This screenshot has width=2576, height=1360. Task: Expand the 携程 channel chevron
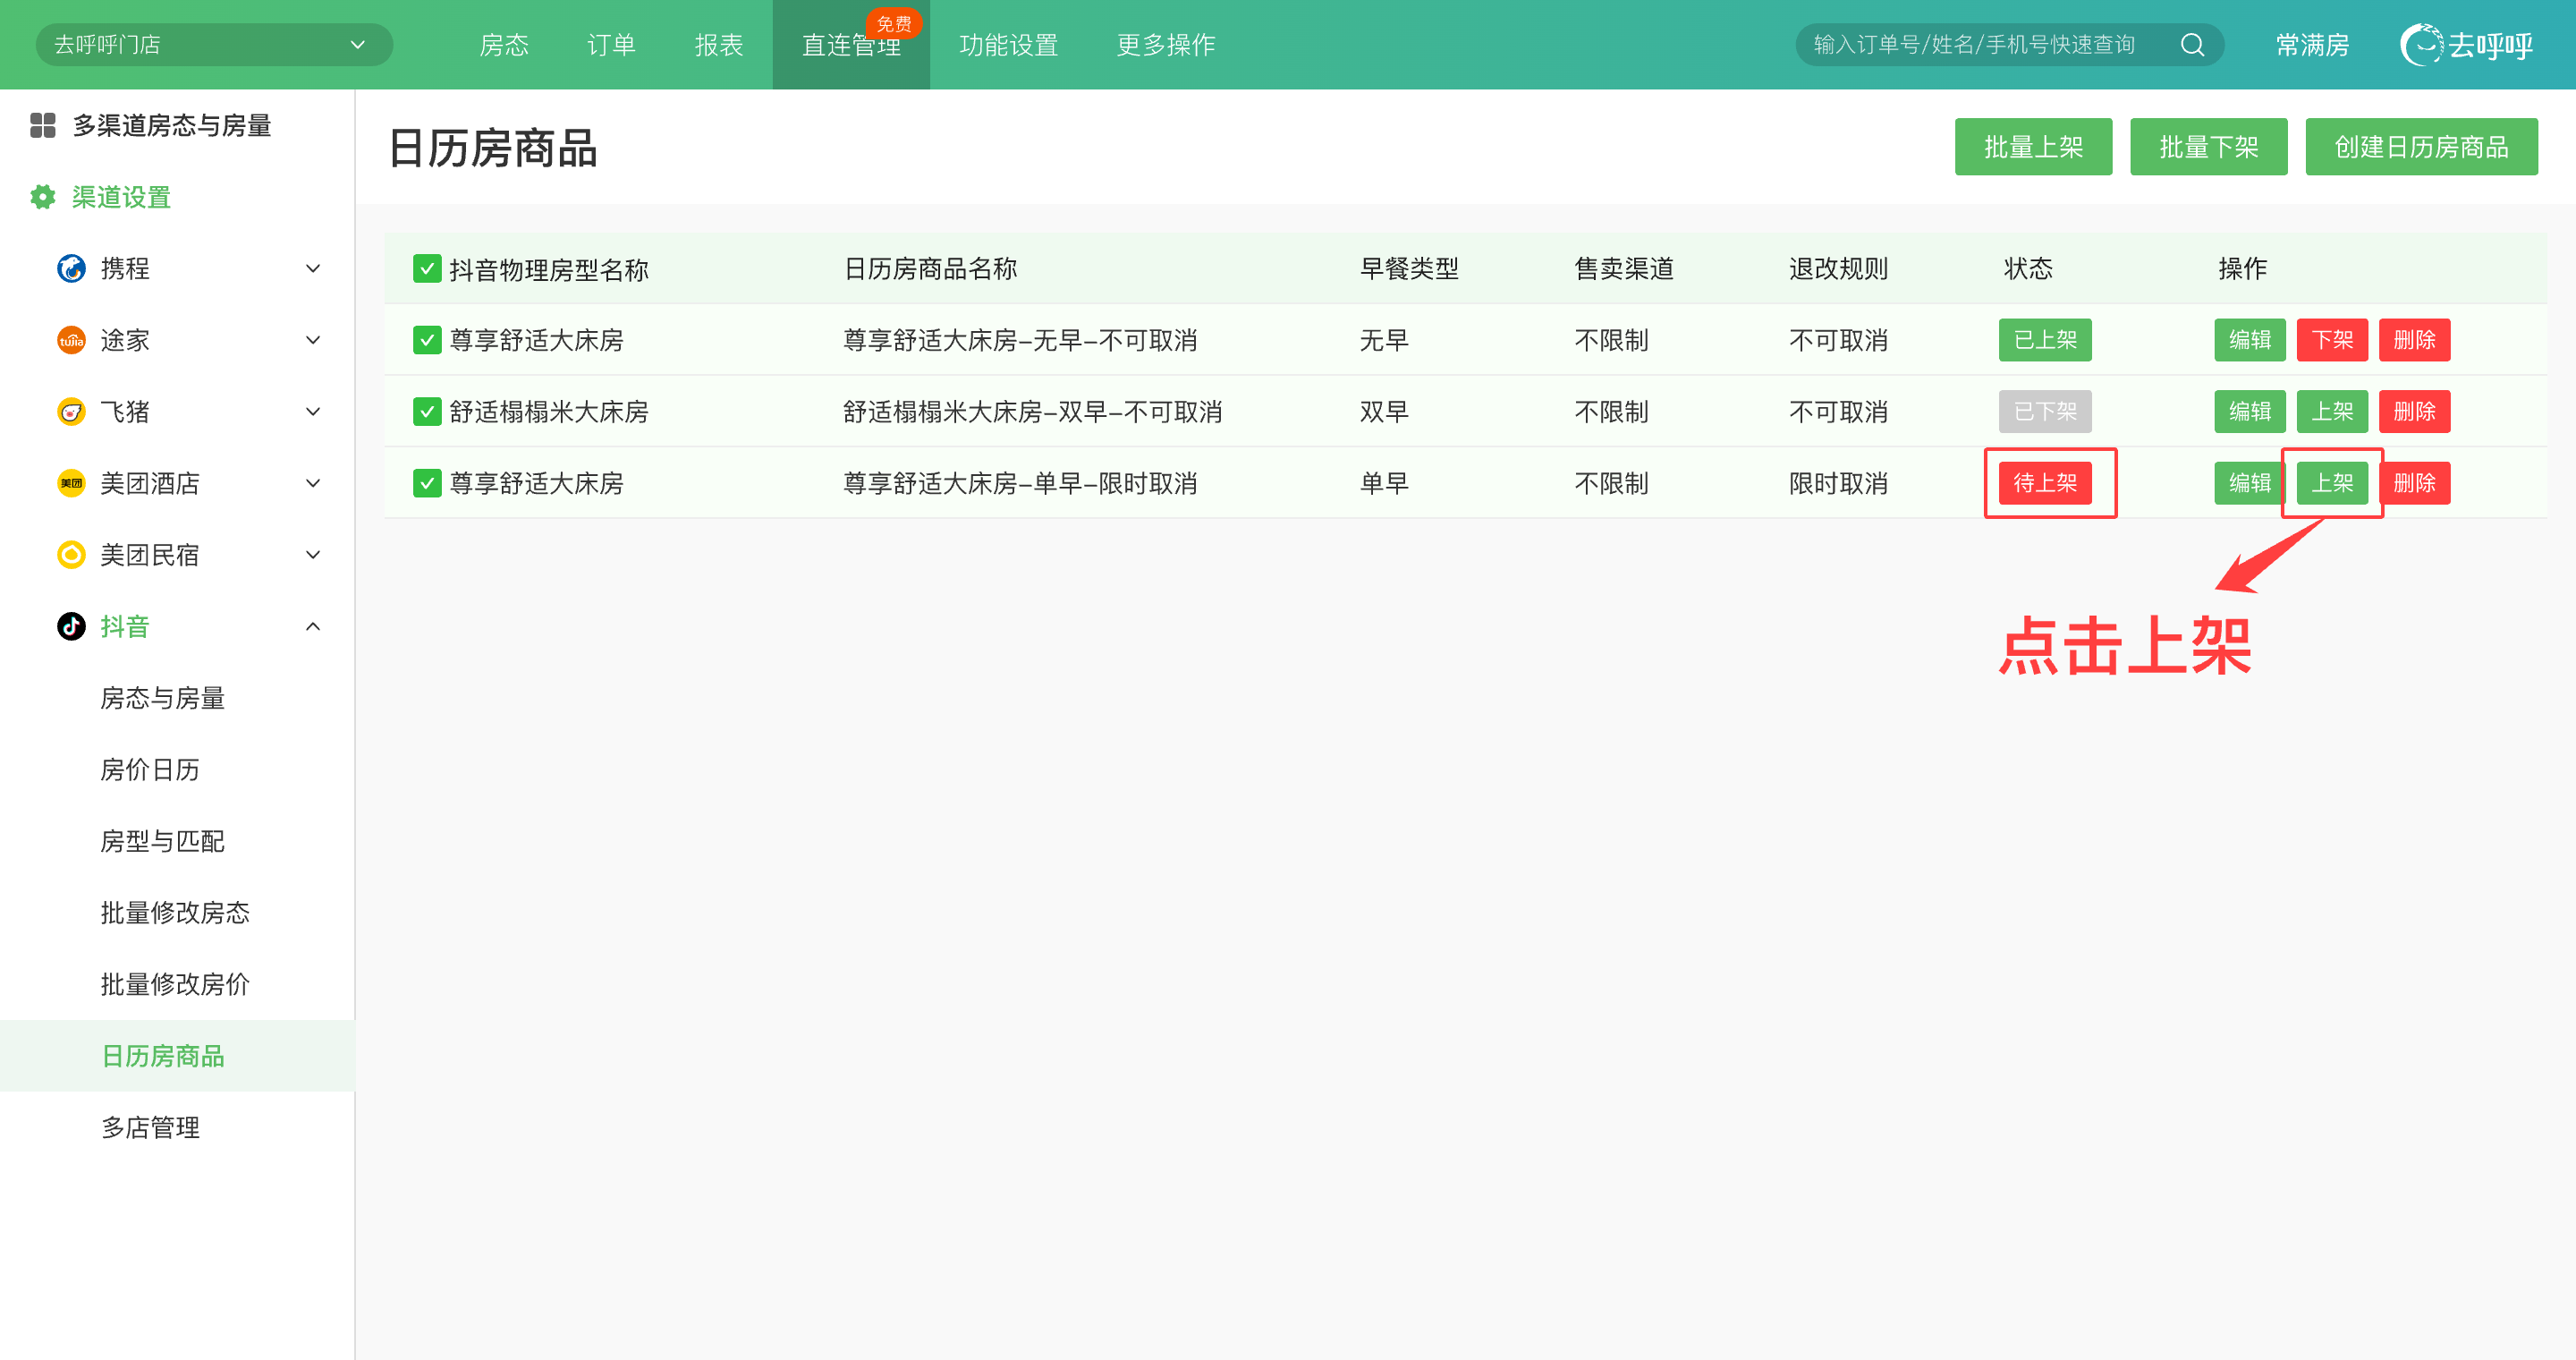point(313,268)
